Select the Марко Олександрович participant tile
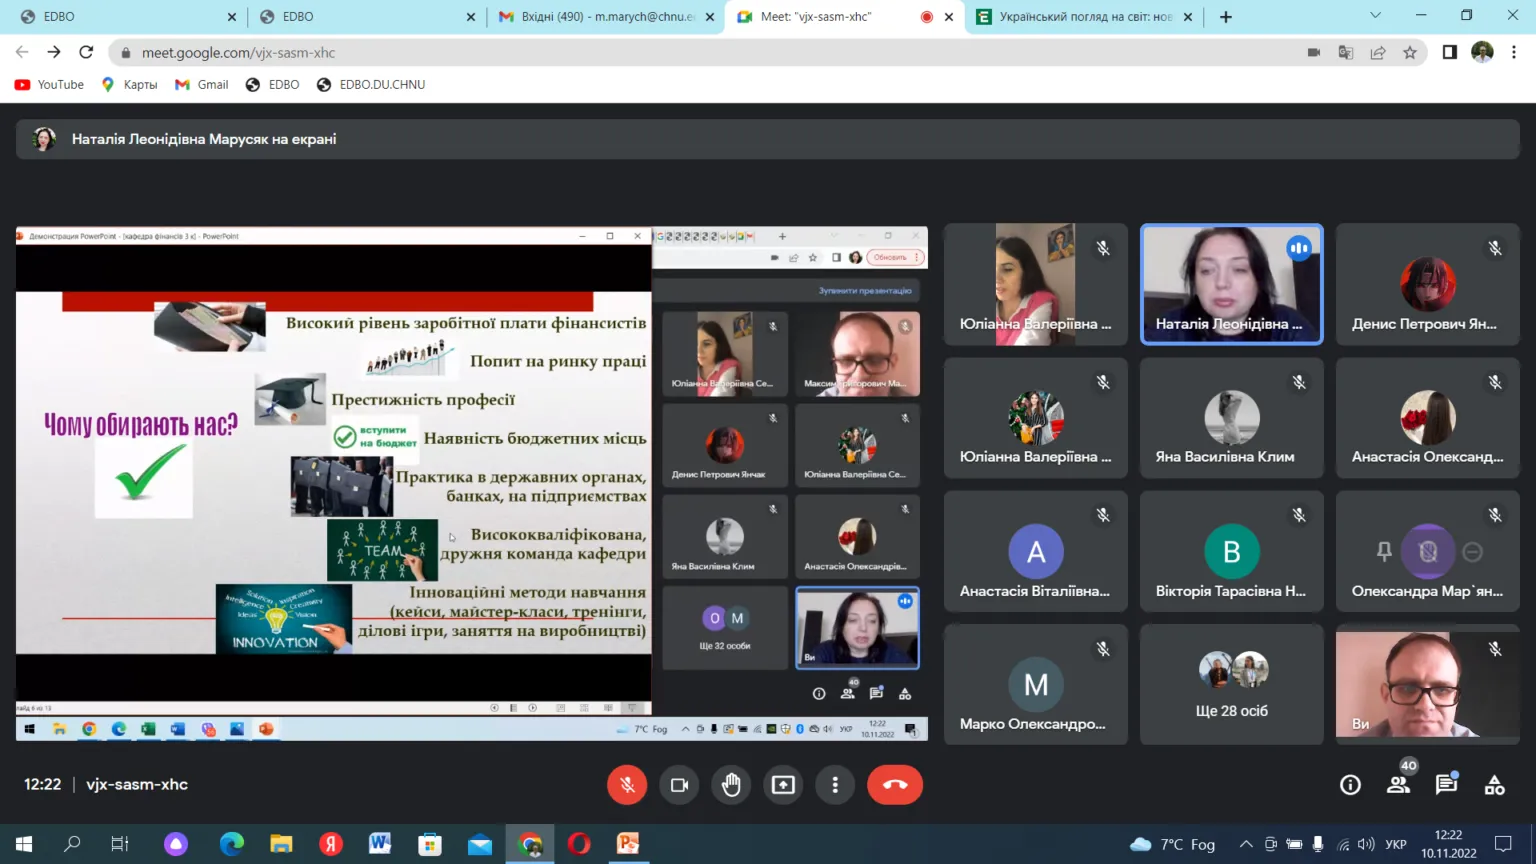Viewport: 1536px width, 864px height. (1036, 685)
